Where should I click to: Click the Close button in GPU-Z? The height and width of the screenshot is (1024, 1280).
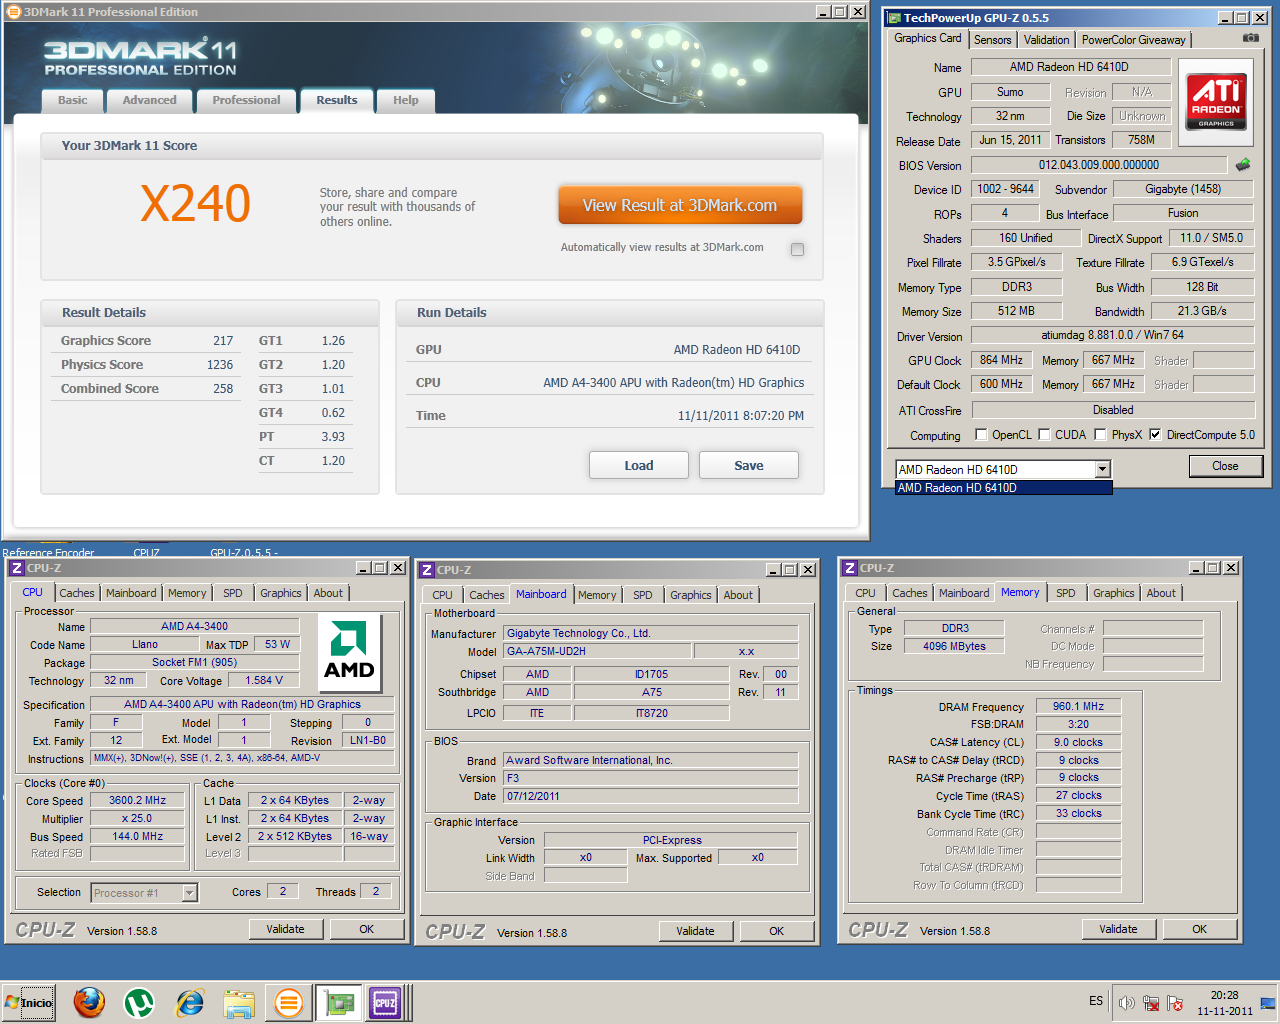click(1225, 466)
